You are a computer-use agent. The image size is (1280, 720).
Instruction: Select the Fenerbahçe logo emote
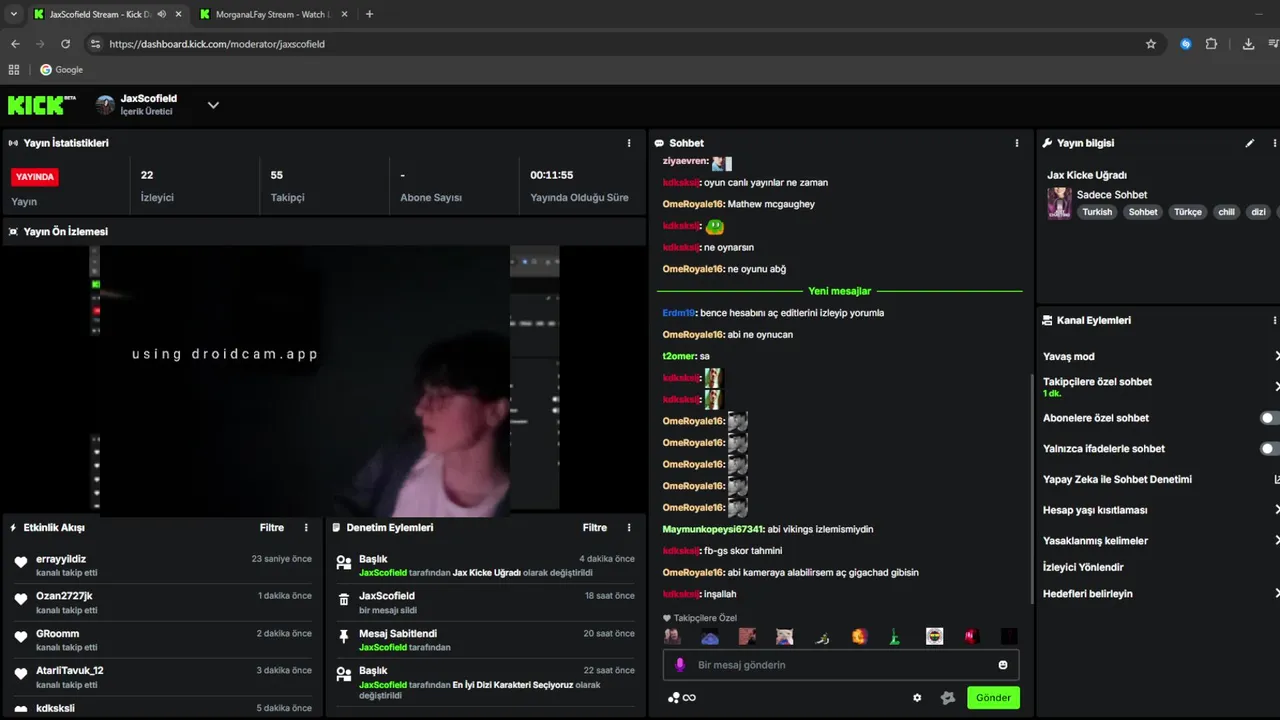934,636
